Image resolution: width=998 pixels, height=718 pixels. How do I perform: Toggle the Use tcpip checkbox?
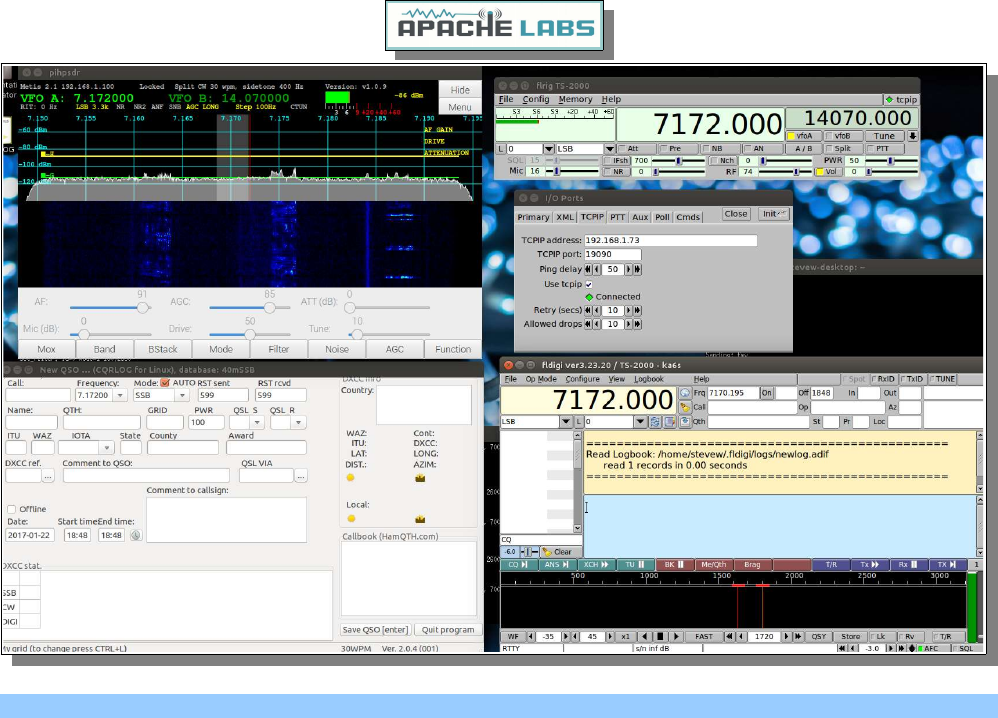589,284
